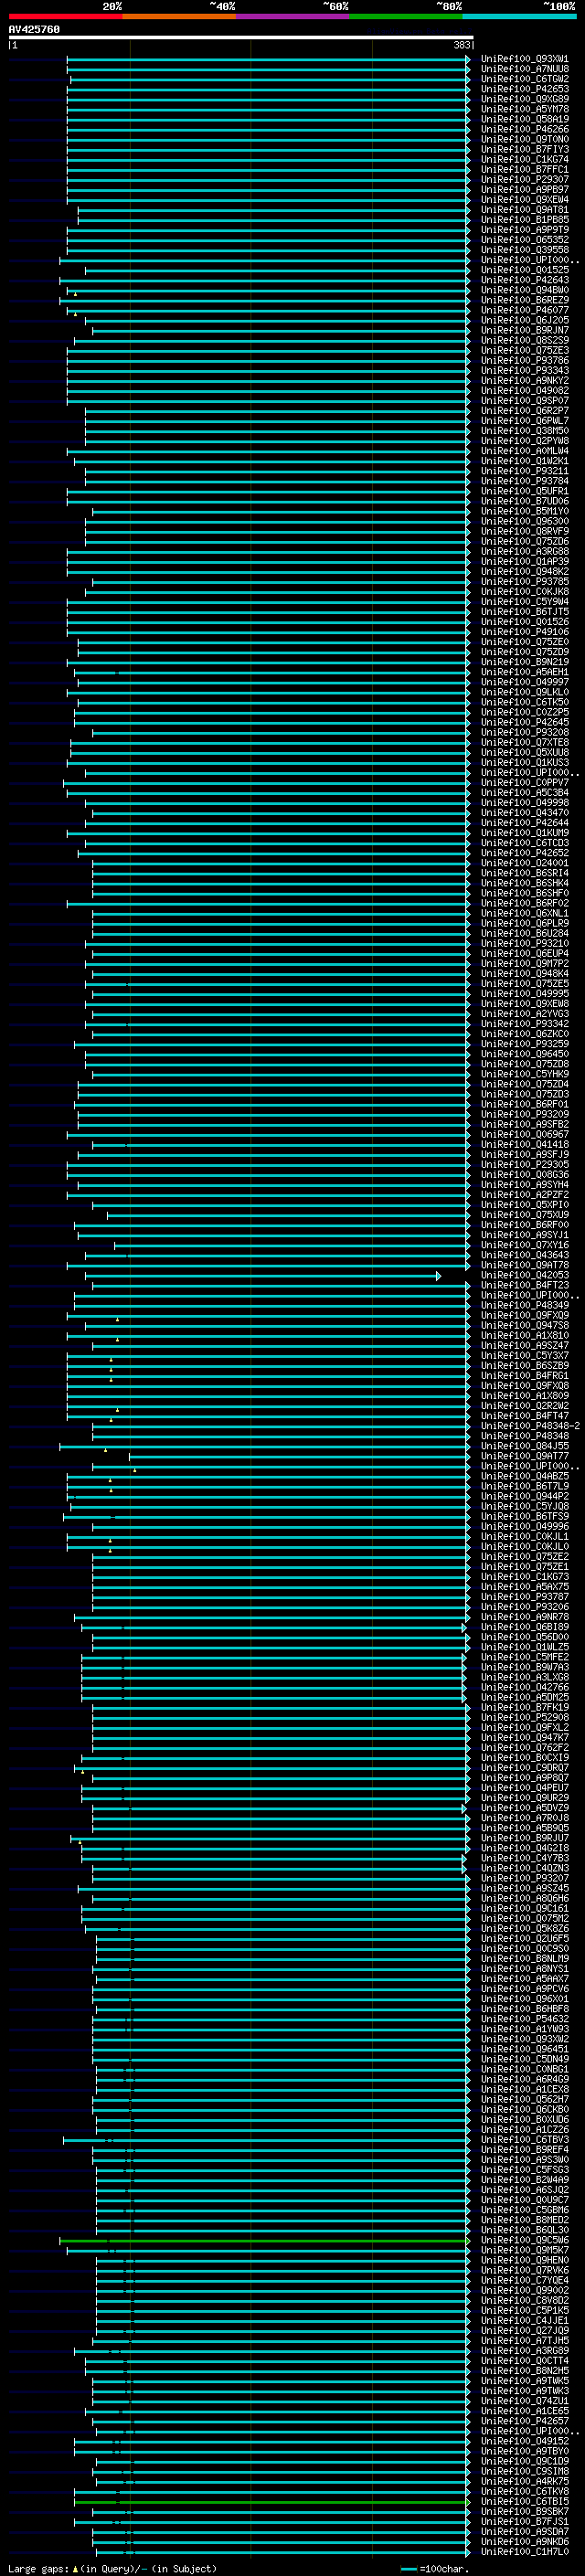Select the UniRef100_P48349 label
The image size is (585, 2576).
pyautogui.click(x=524, y=1305)
